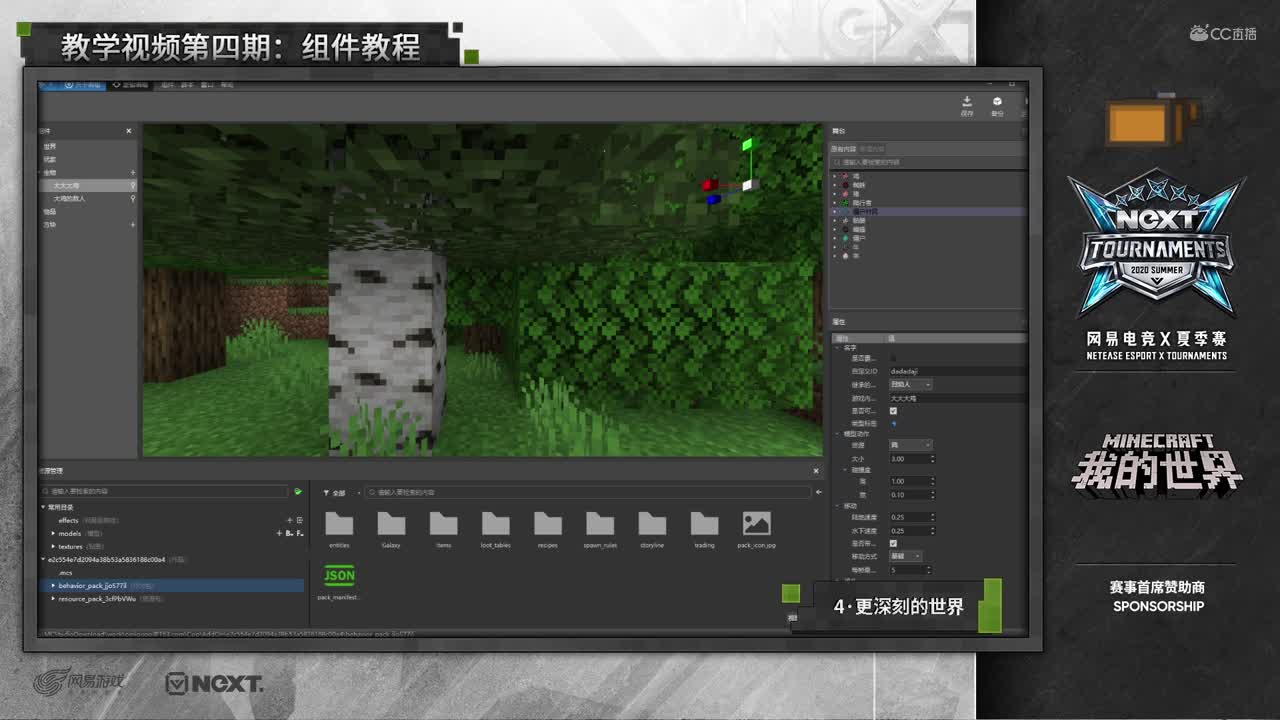
Task: Click the green folder icon by resource search
Action: [x=298, y=492]
